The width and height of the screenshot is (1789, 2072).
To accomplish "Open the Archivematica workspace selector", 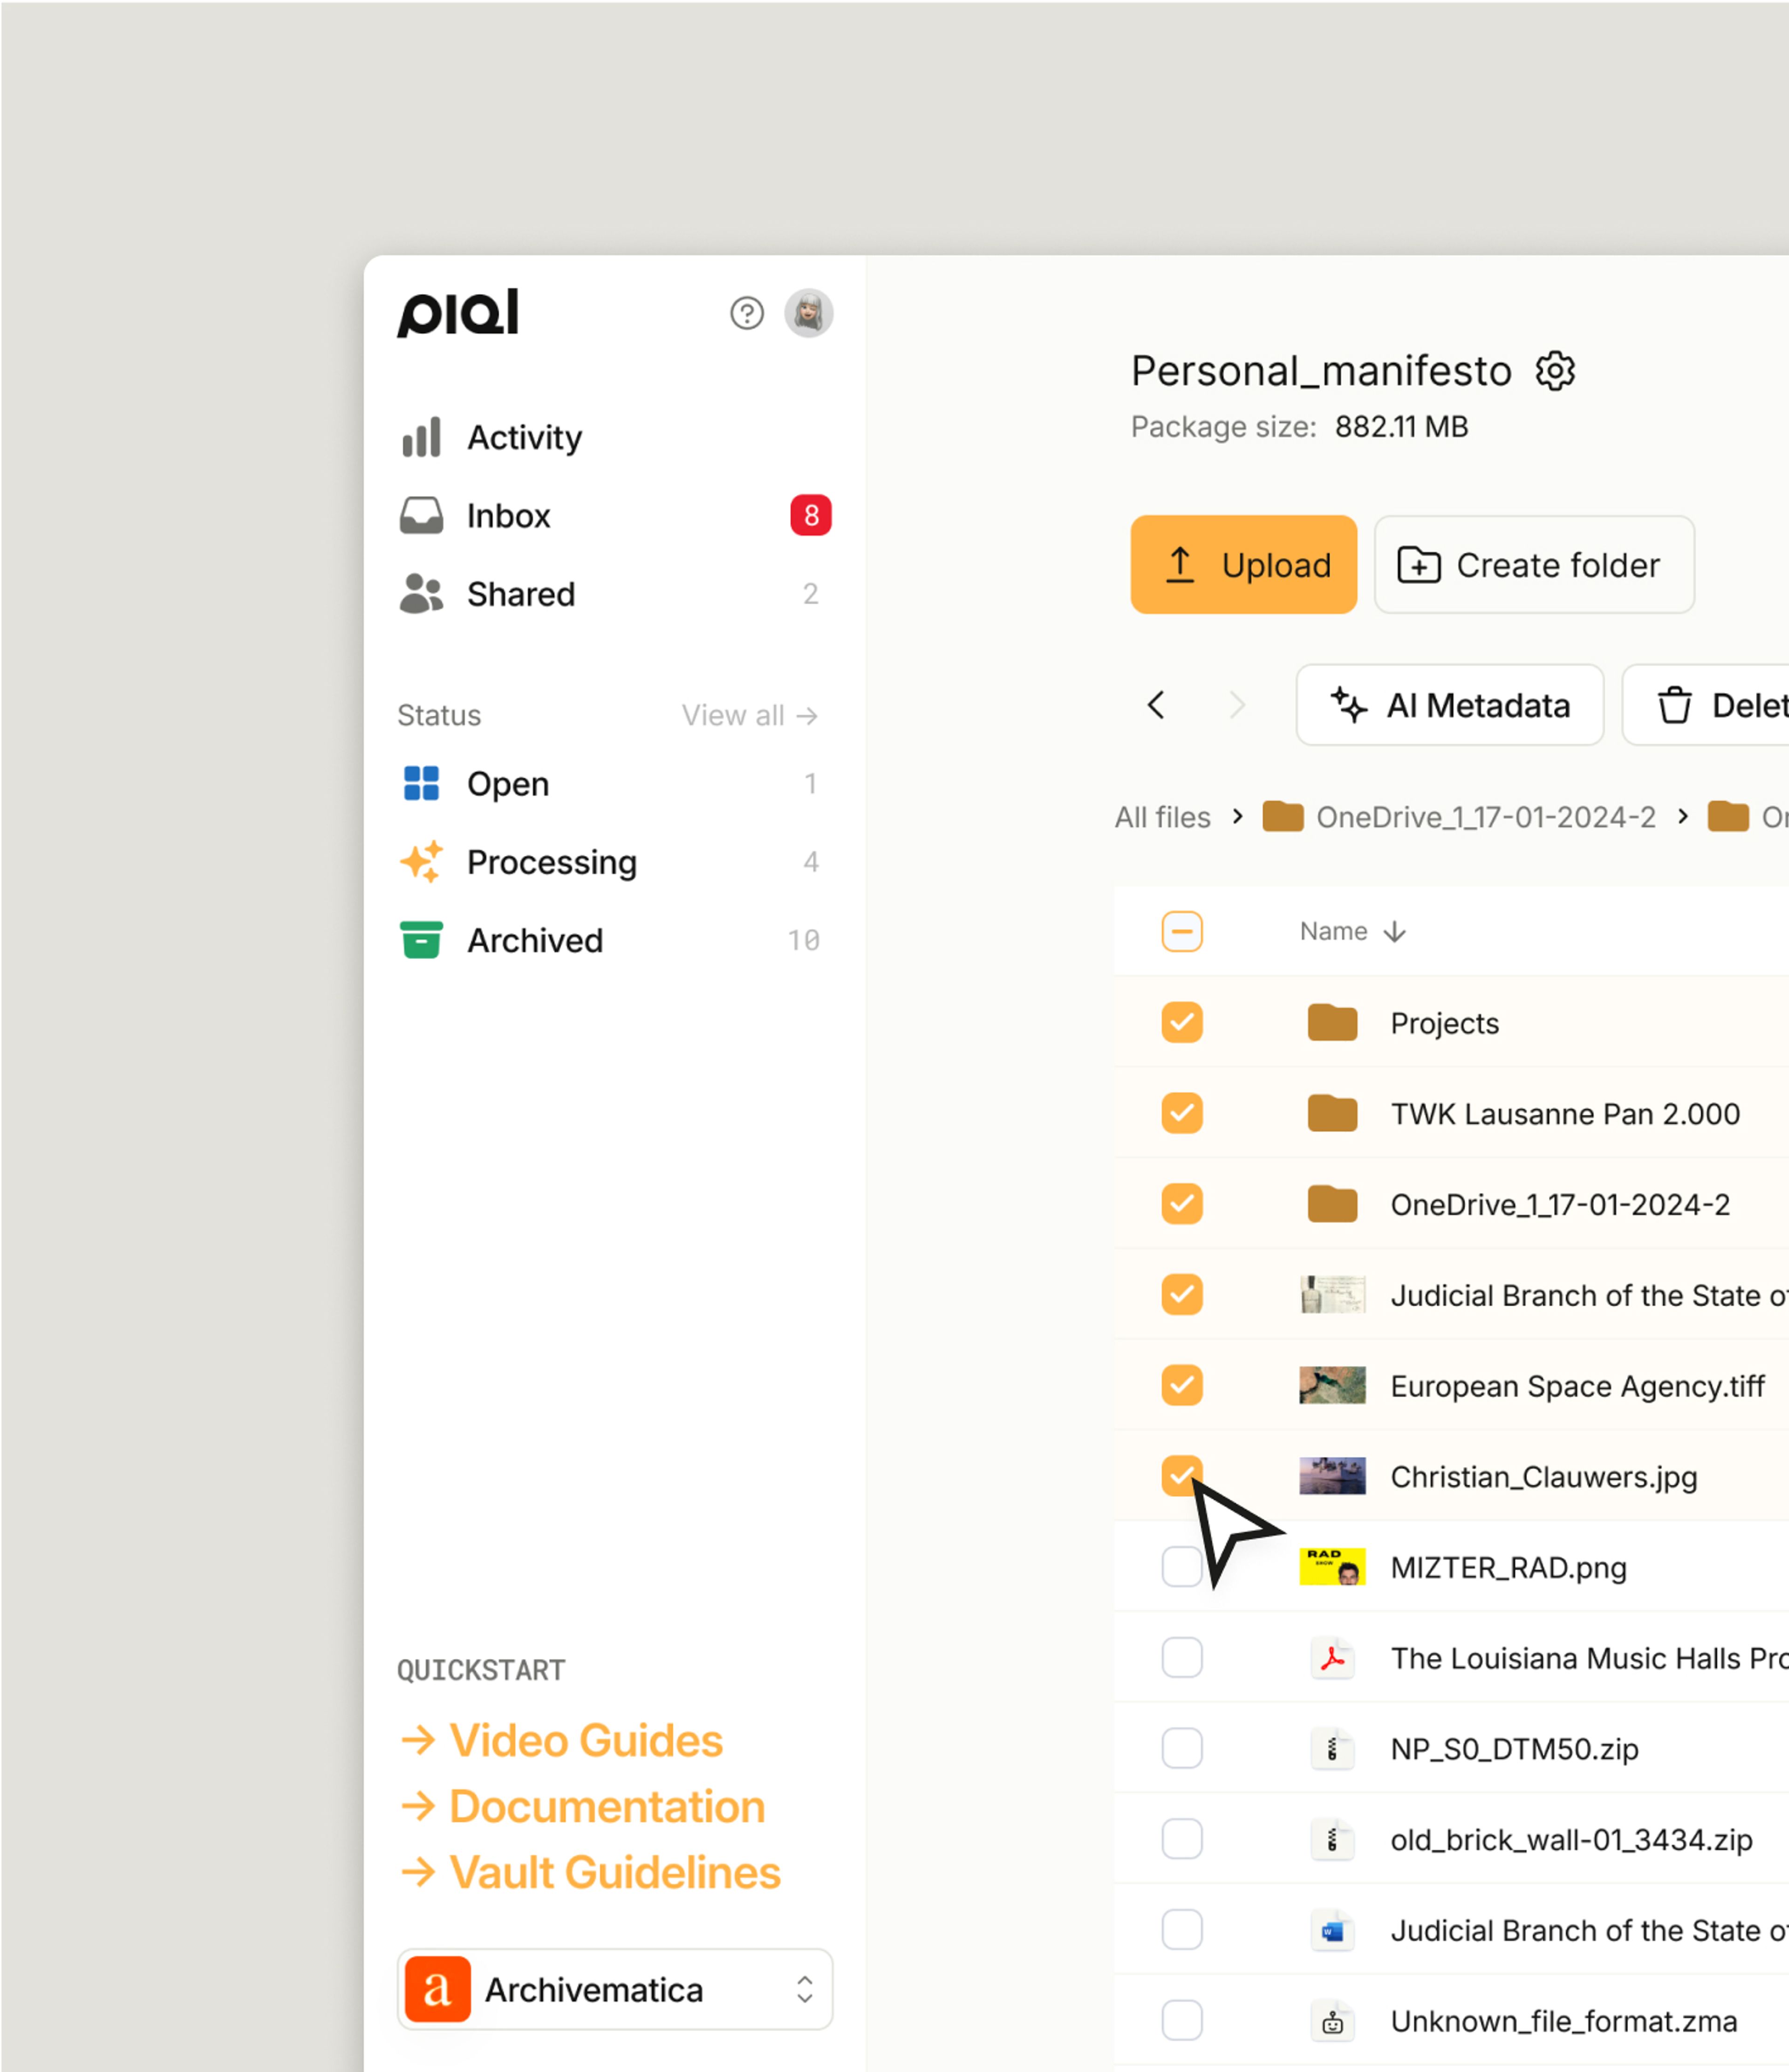I will [615, 1989].
